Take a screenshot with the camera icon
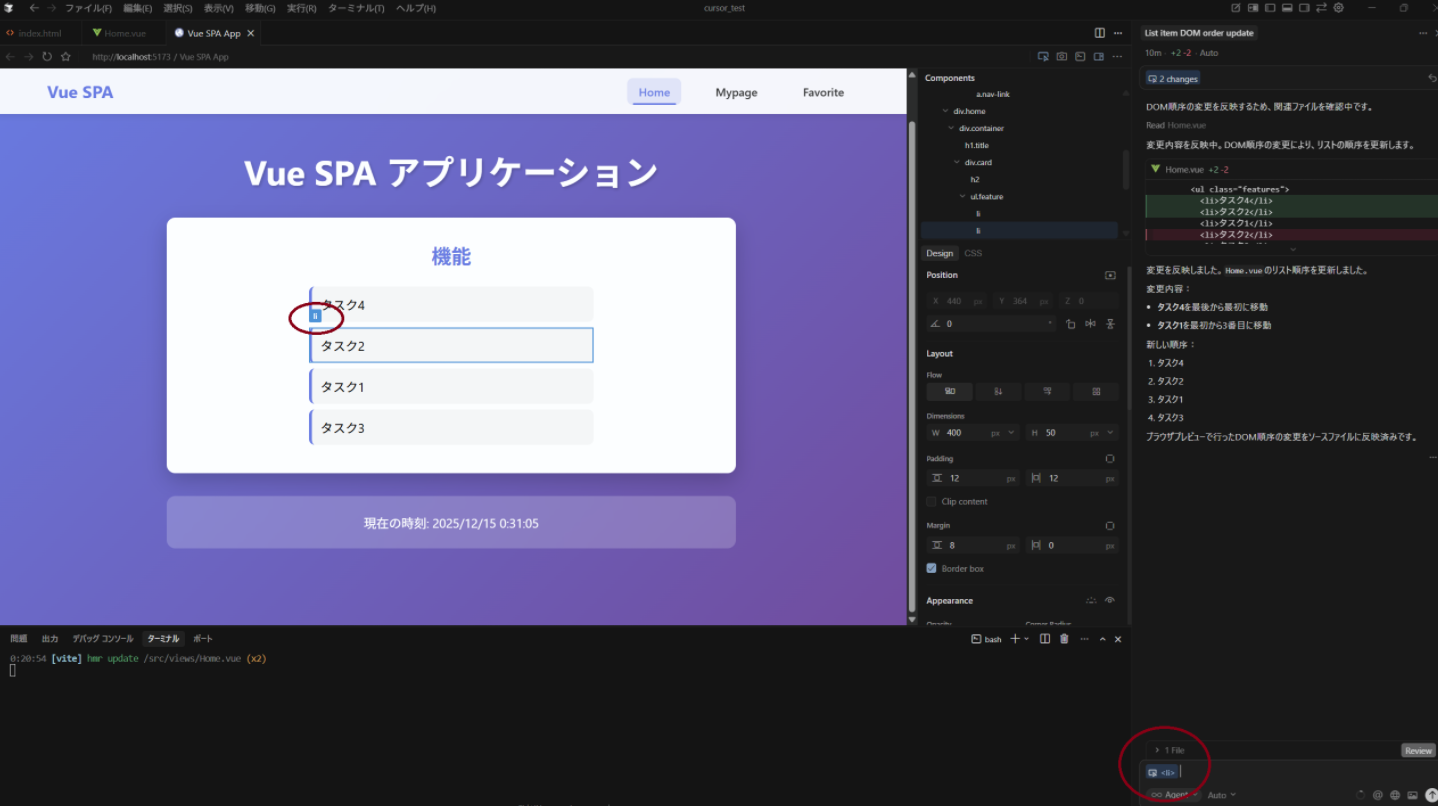 (x=1062, y=57)
